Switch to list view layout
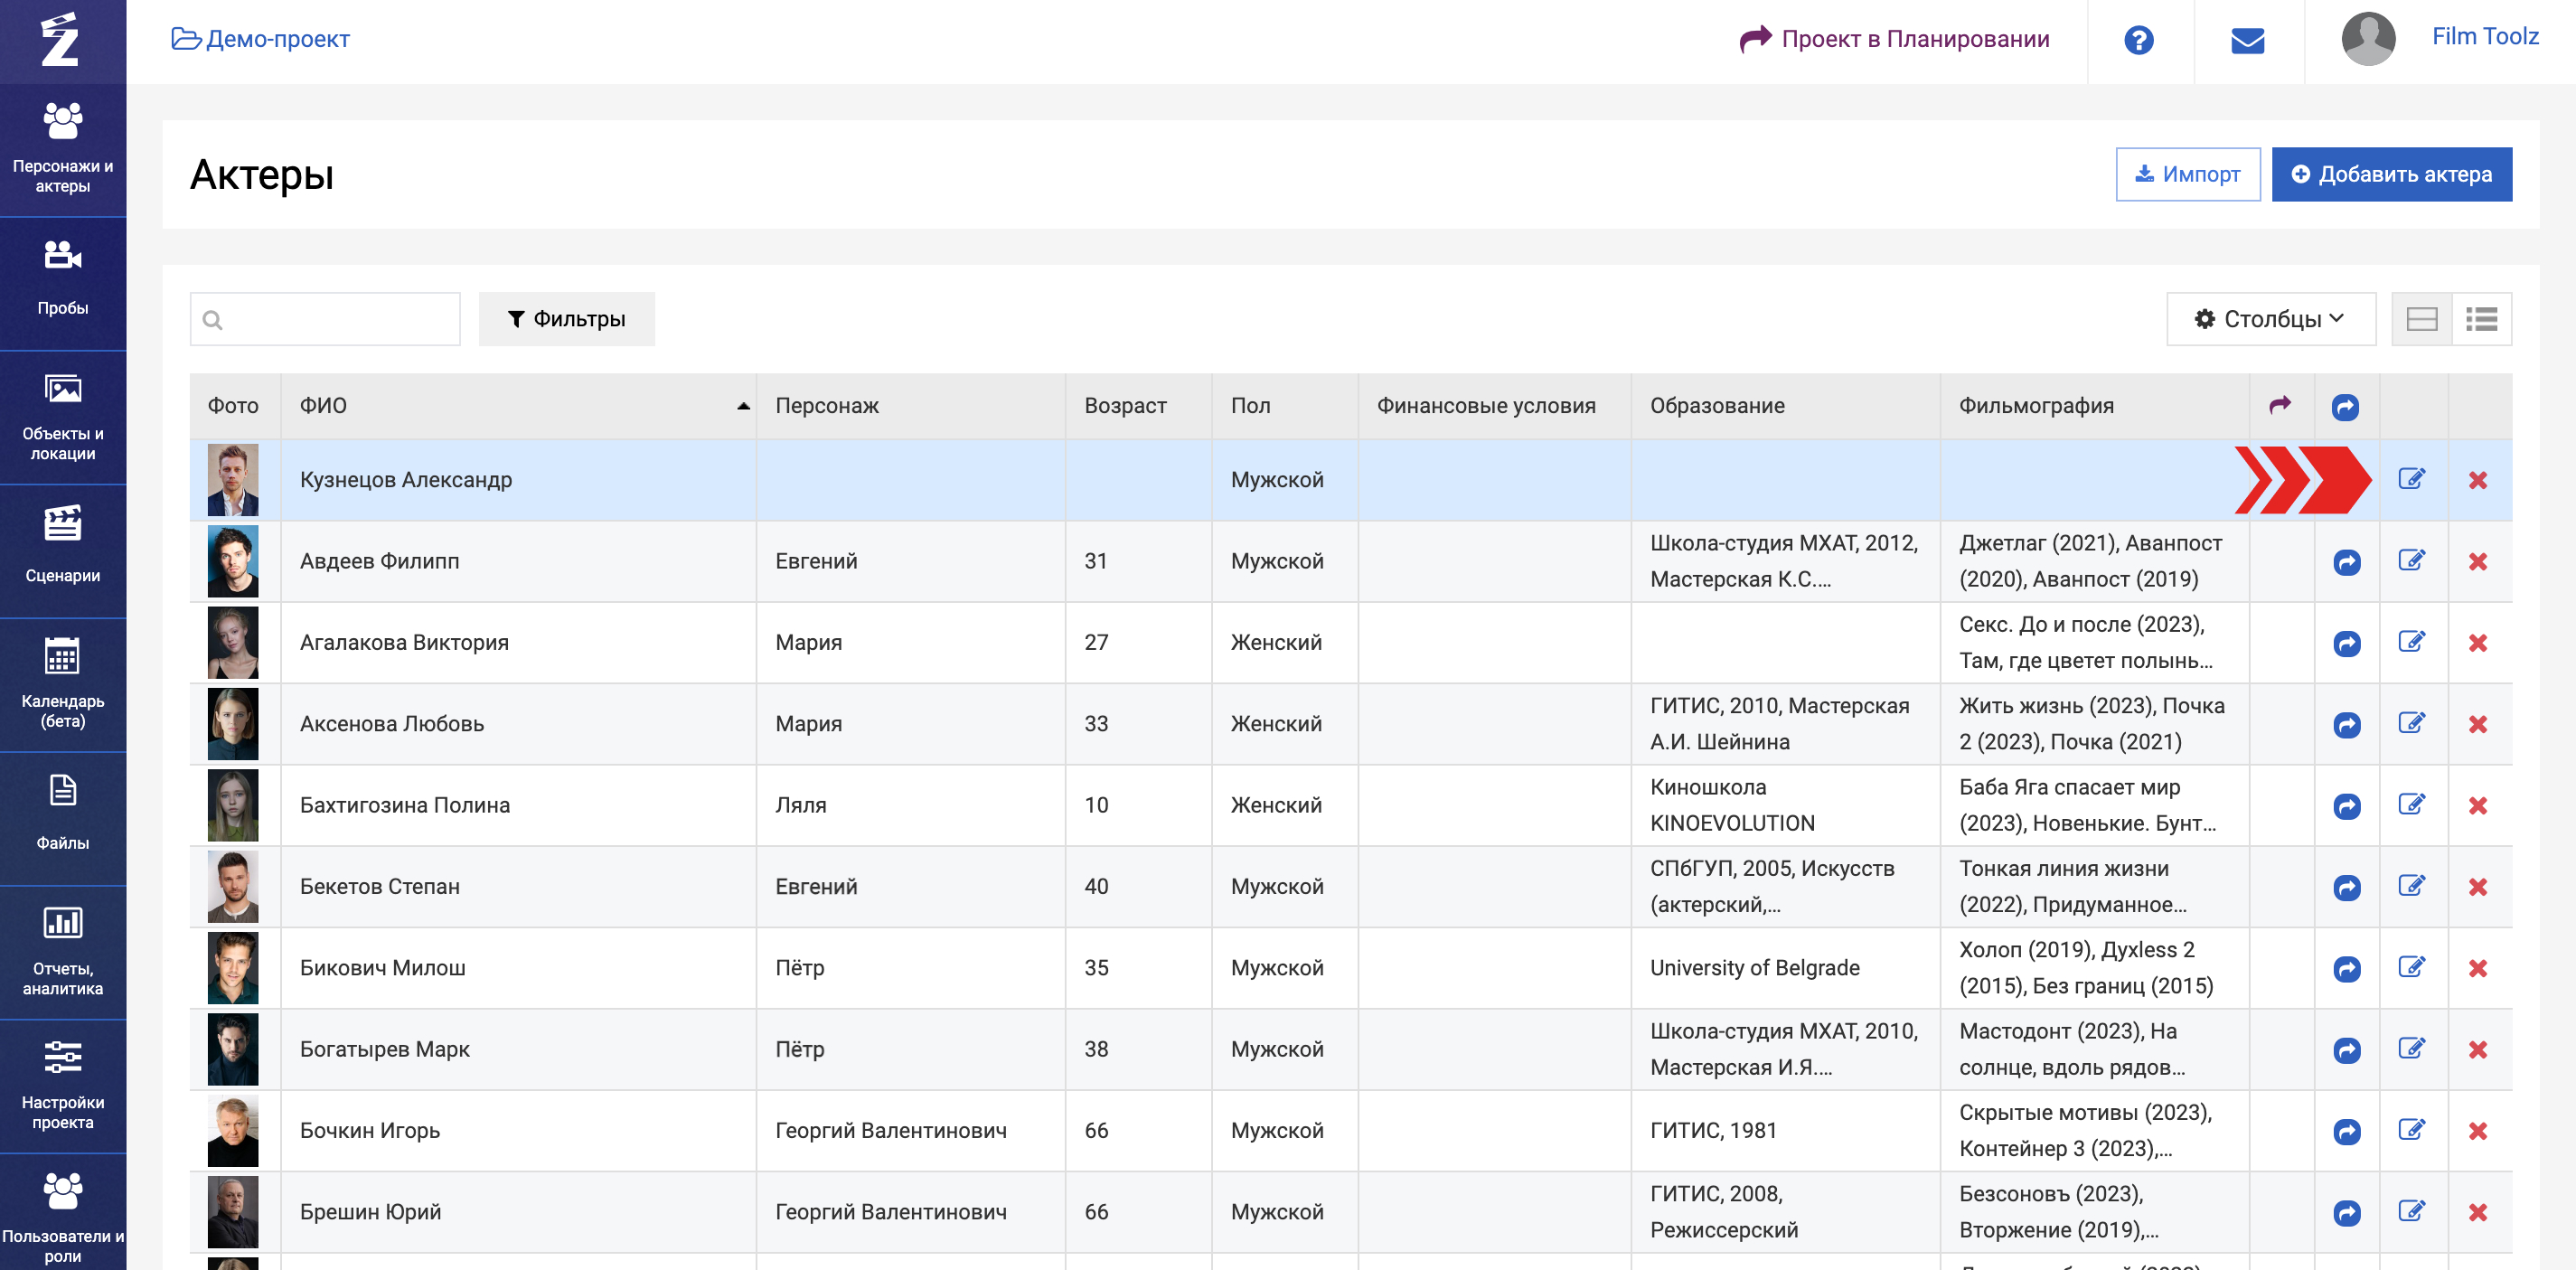Viewport: 2576px width, 1270px height. pos(2481,319)
